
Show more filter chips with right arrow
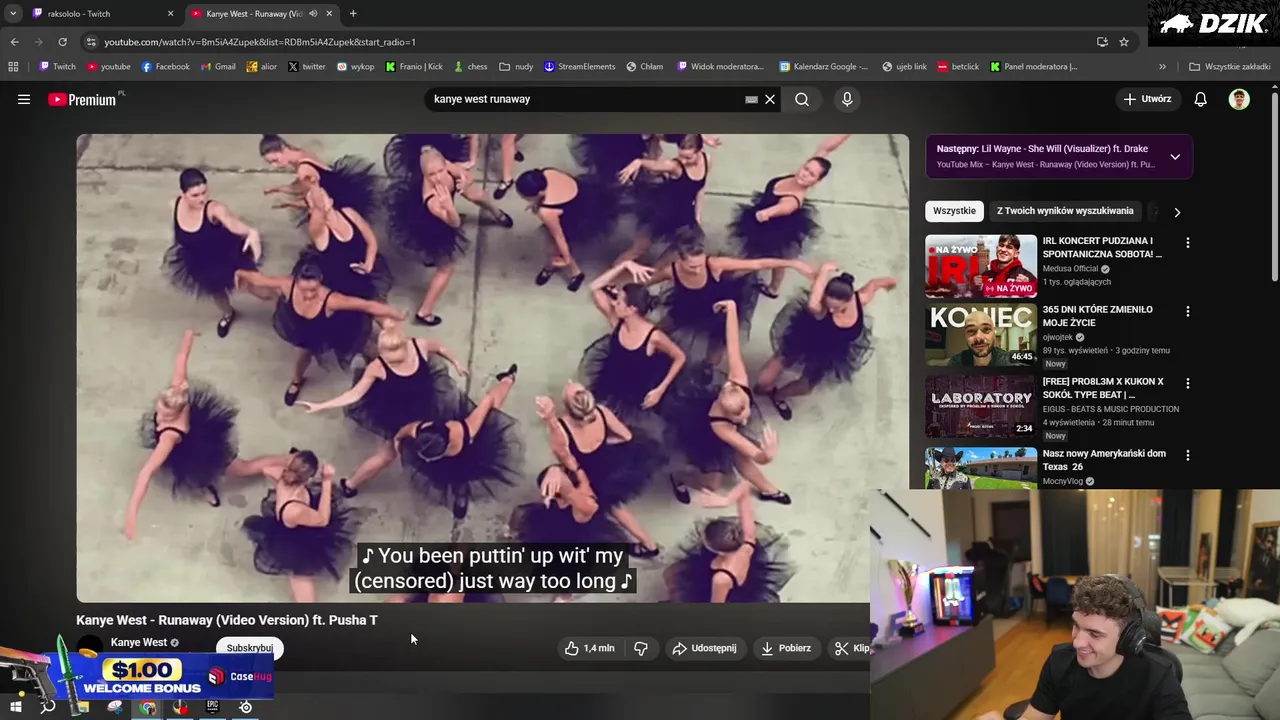[x=1177, y=212]
